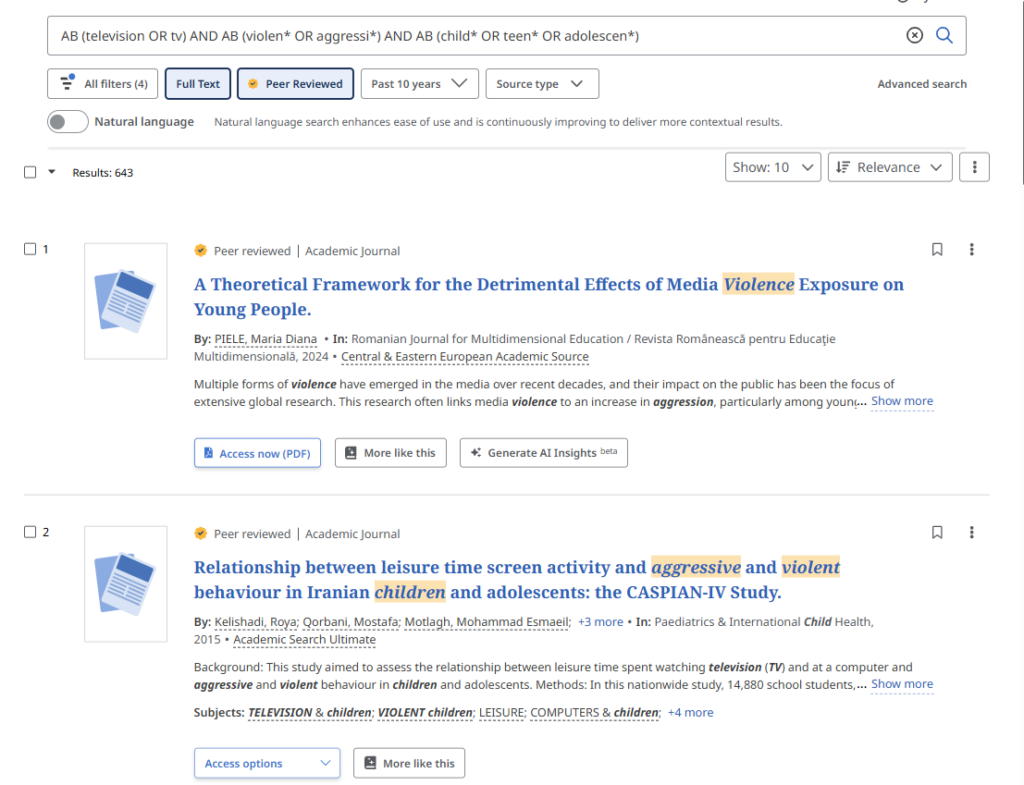
Task: Toggle Natural language search switch
Action: pos(68,122)
